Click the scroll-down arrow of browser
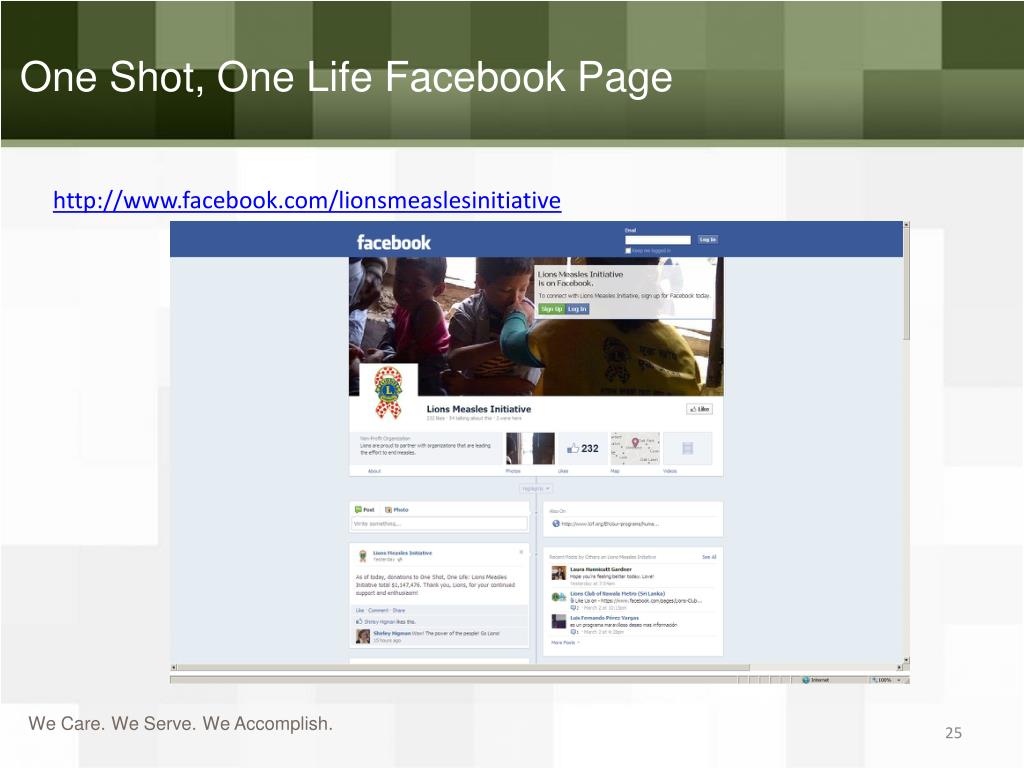 tap(906, 660)
